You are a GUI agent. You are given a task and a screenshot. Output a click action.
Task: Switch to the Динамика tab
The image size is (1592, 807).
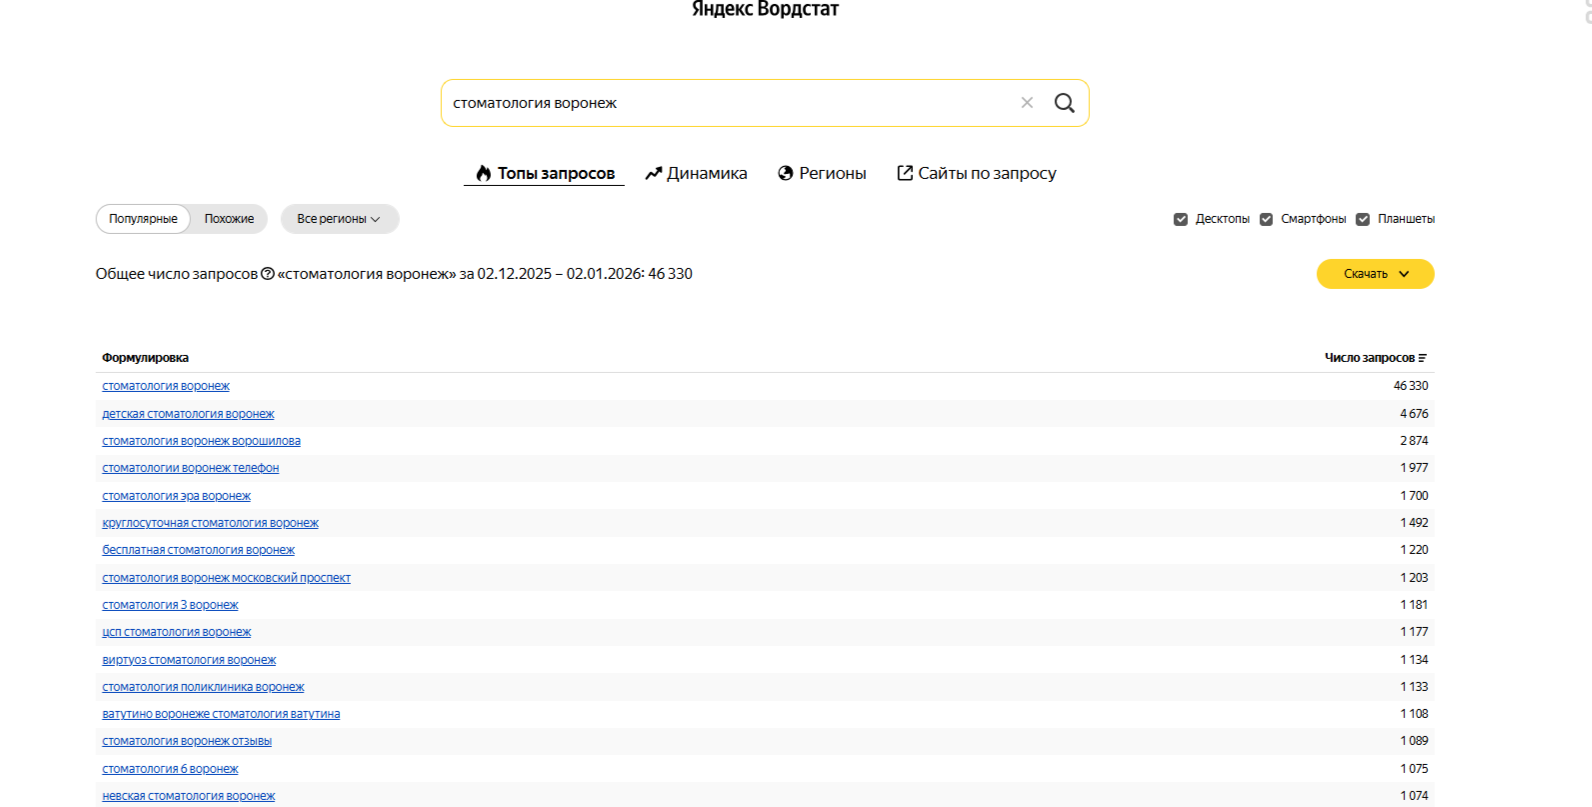[x=696, y=173]
